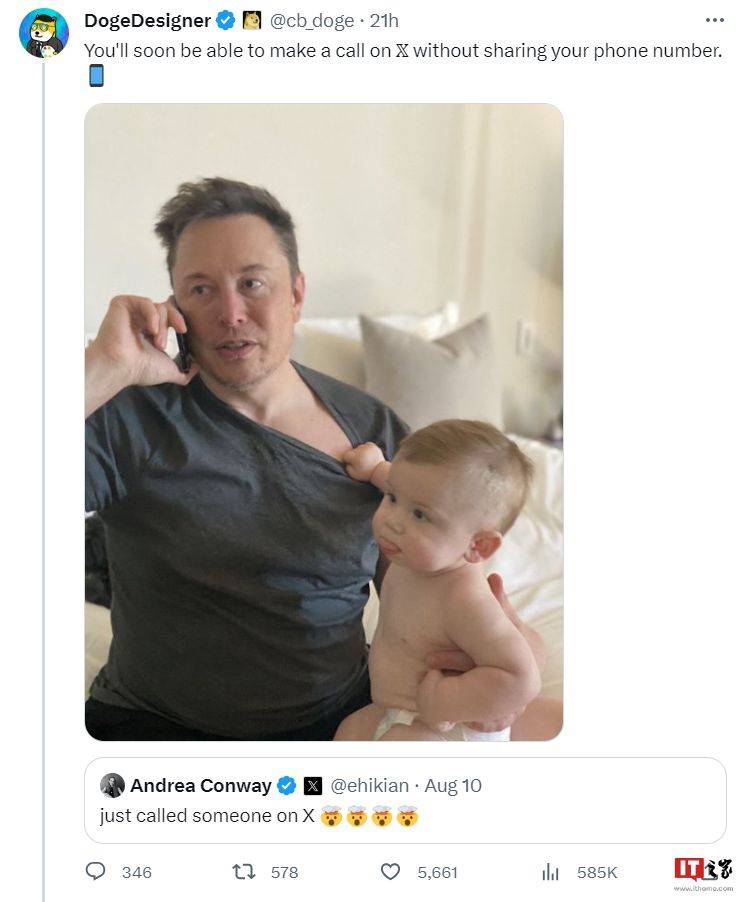Open the more options ellipsis menu
Screen dimensions: 744x902
click(x=714, y=20)
